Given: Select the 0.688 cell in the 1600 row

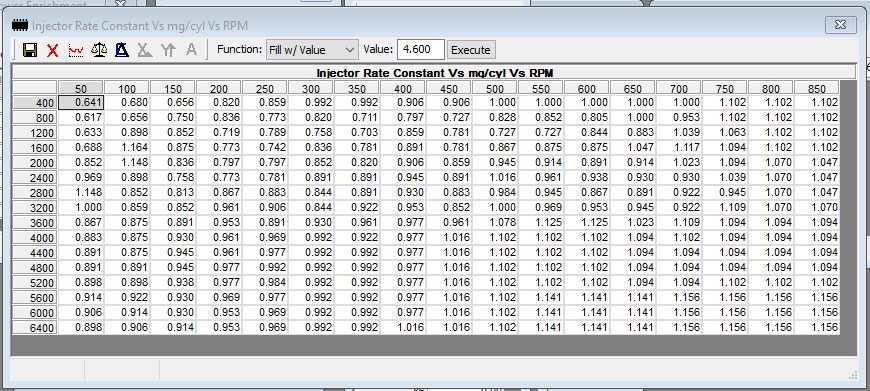Looking at the screenshot, I should pos(81,148).
